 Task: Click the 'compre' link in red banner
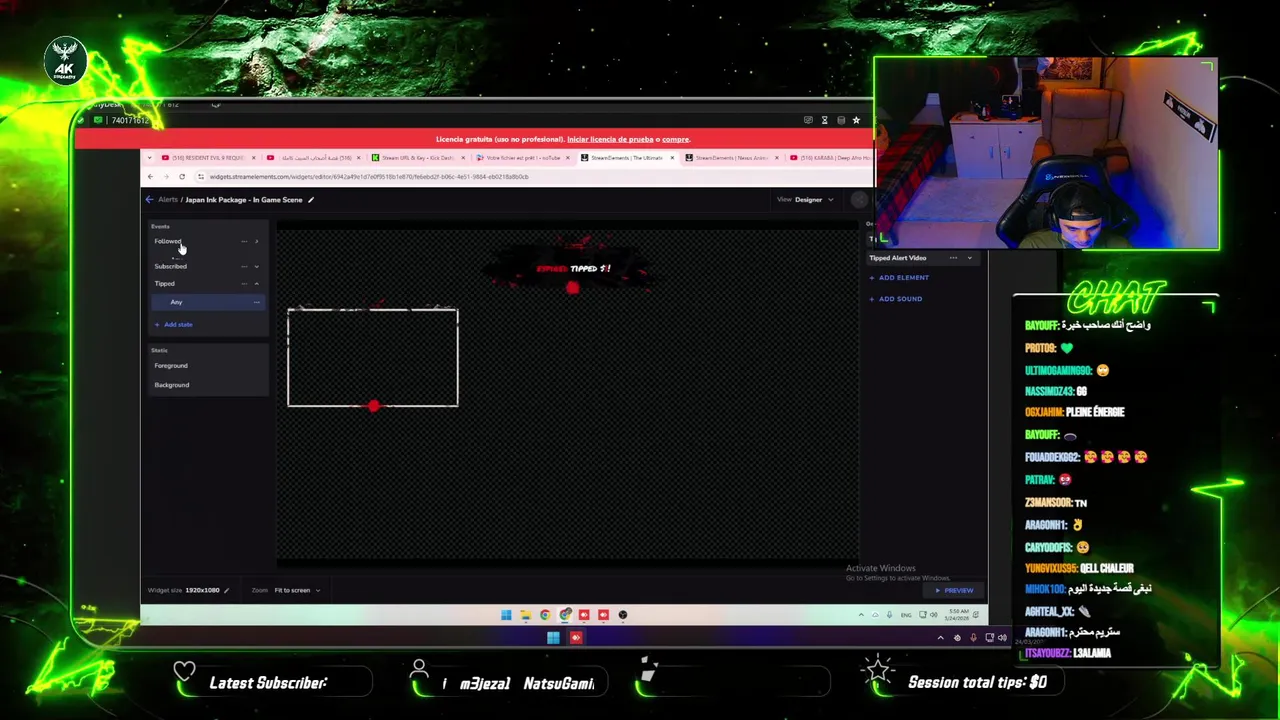[675, 139]
